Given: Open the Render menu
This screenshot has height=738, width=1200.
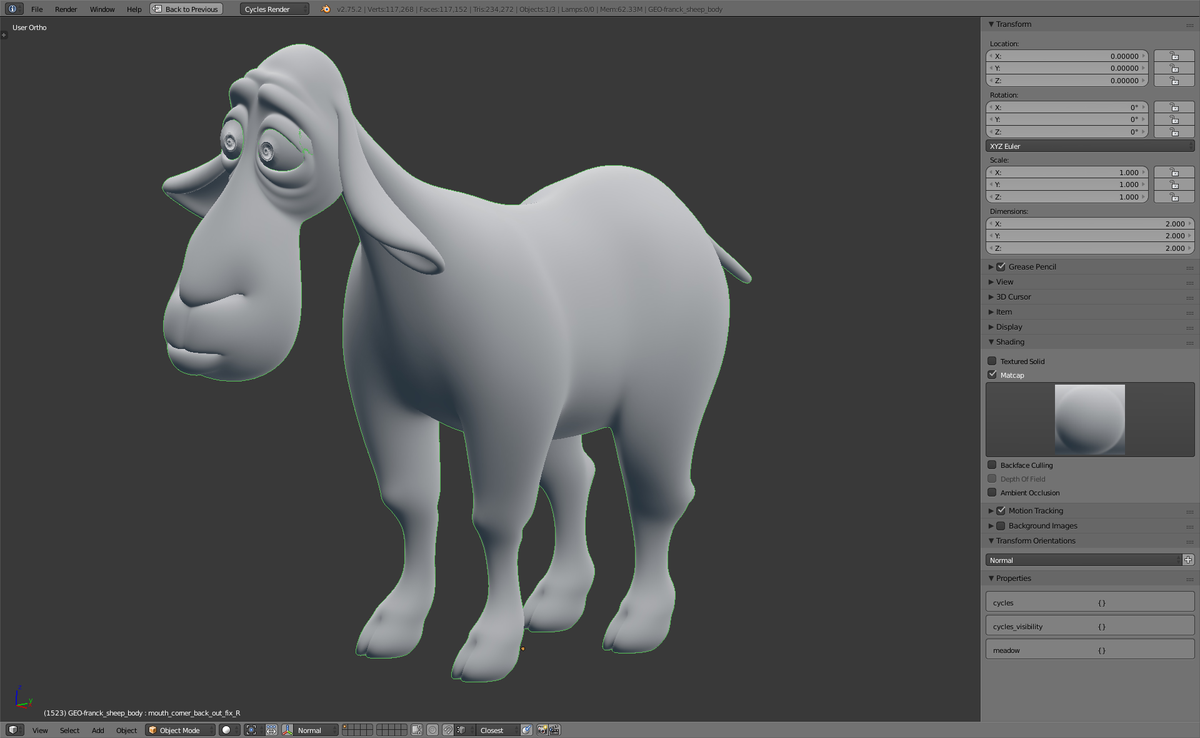Looking at the screenshot, I should click(66, 9).
